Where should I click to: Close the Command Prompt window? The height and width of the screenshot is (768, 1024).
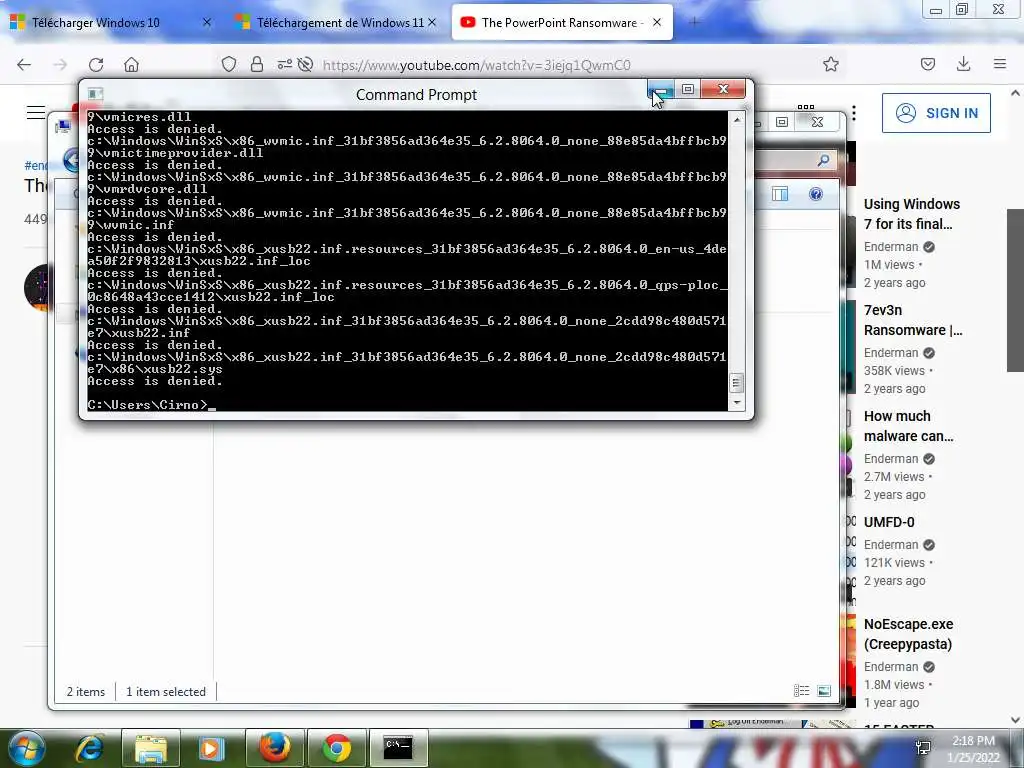tap(723, 89)
